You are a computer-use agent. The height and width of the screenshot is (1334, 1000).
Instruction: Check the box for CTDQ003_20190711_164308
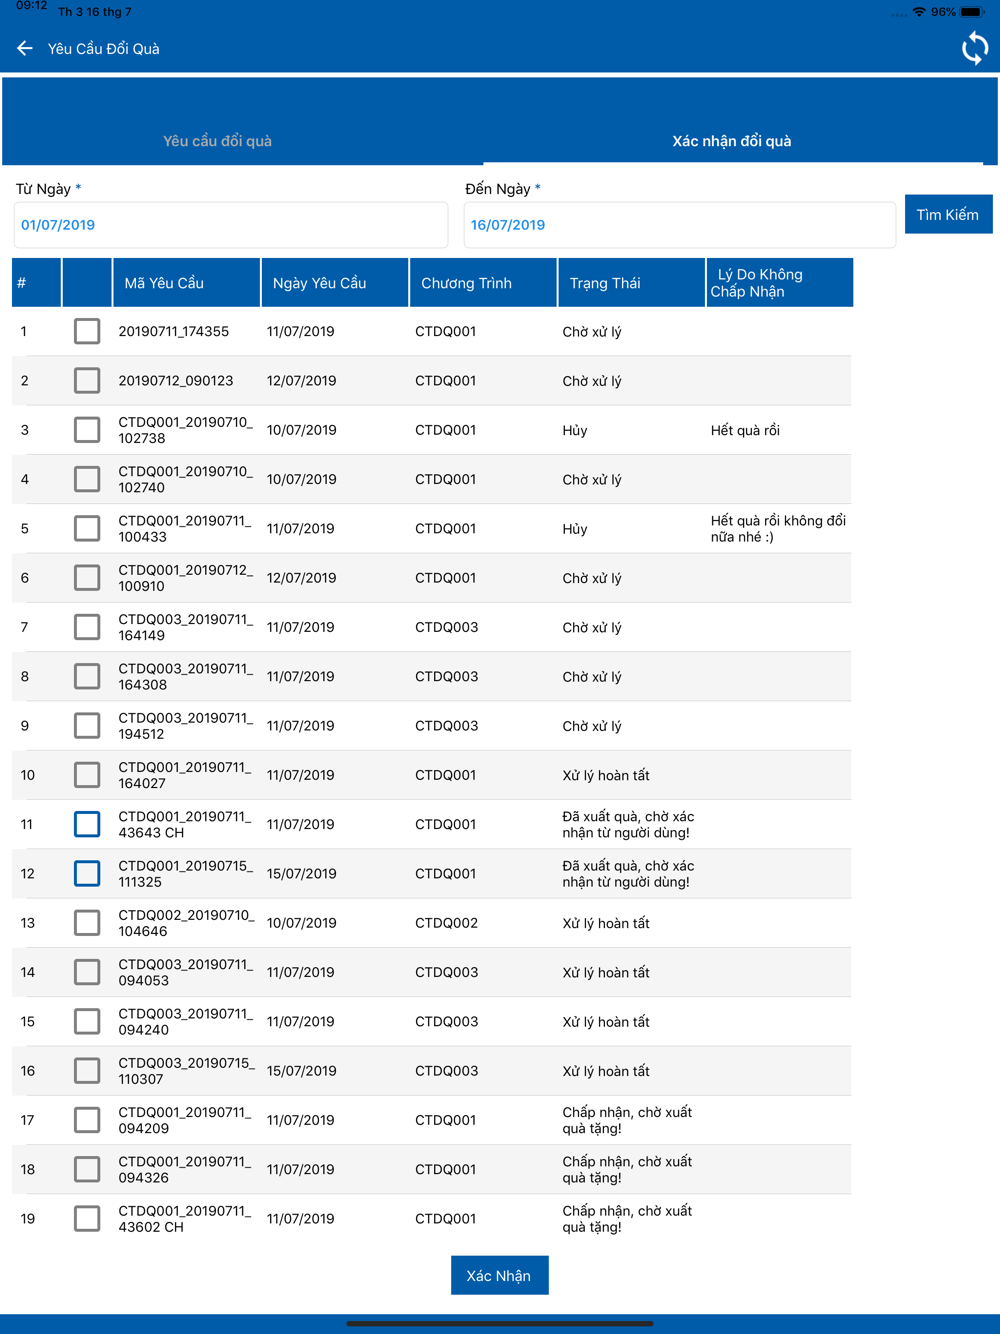click(87, 676)
